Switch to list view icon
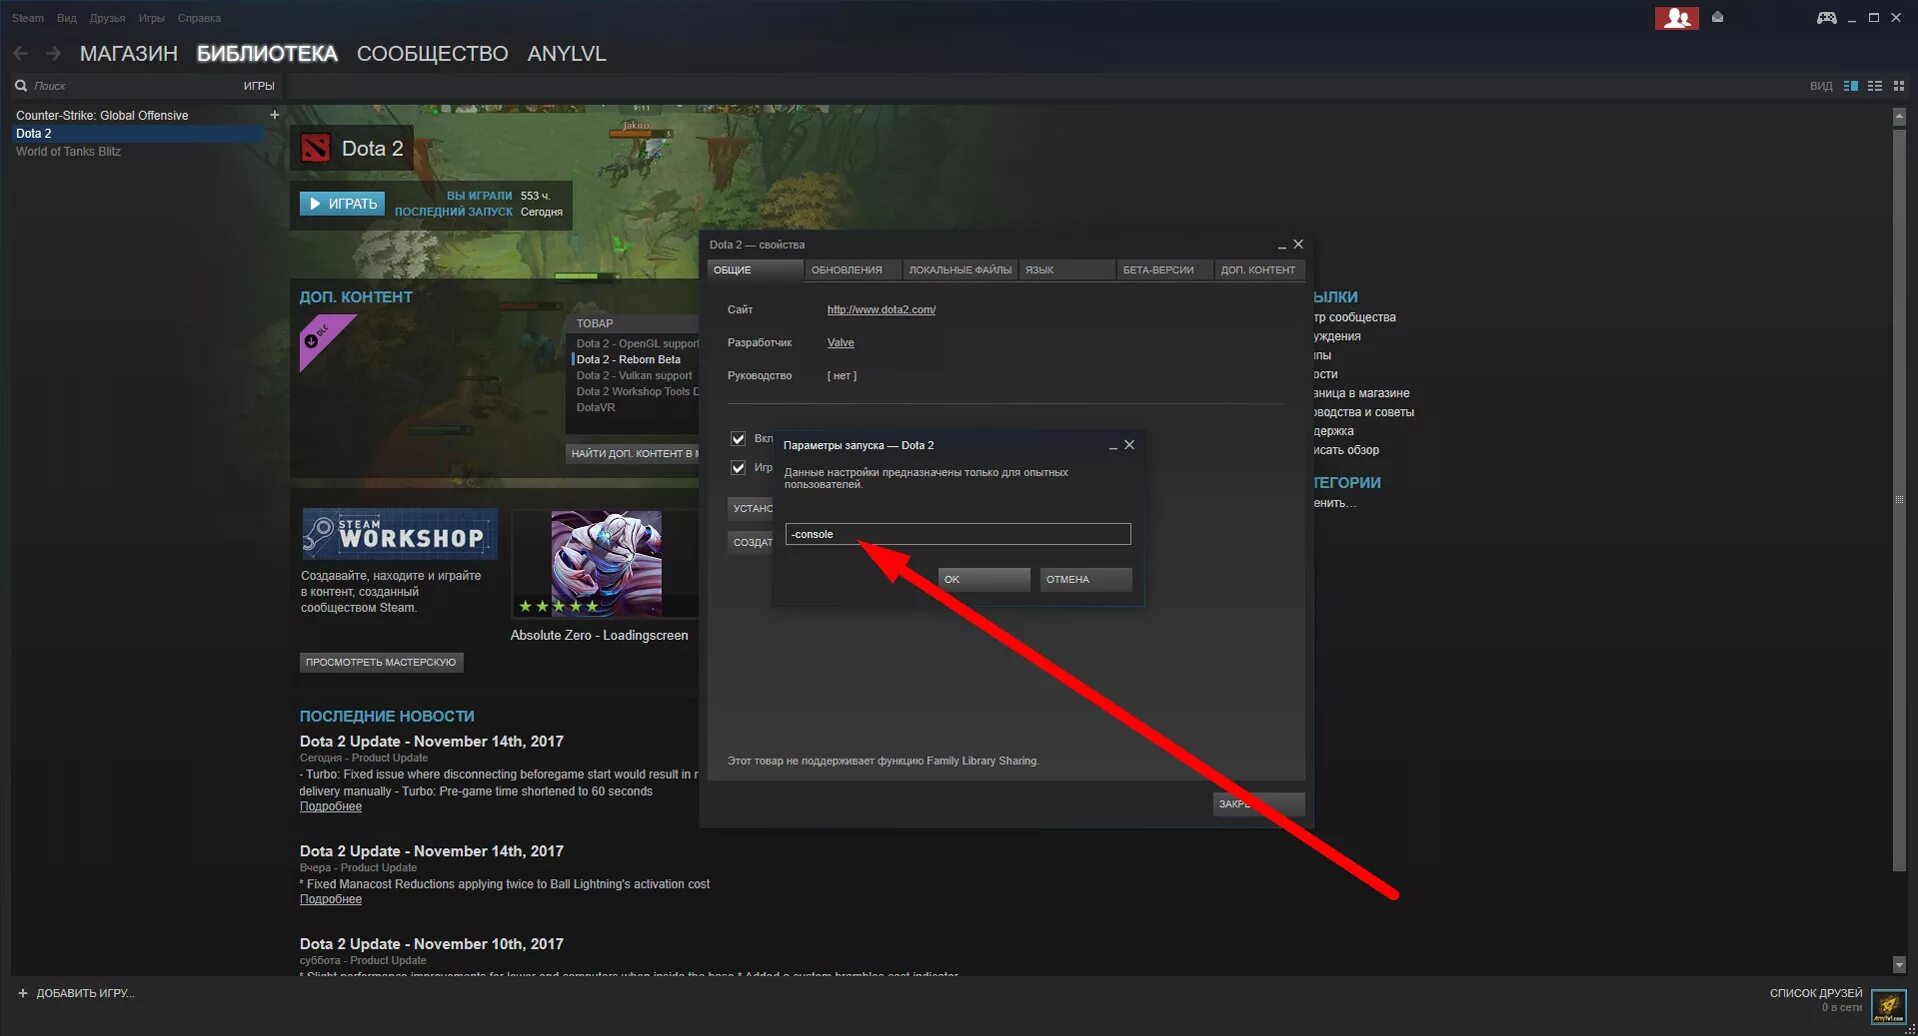This screenshot has height=1036, width=1918. coord(1875,86)
